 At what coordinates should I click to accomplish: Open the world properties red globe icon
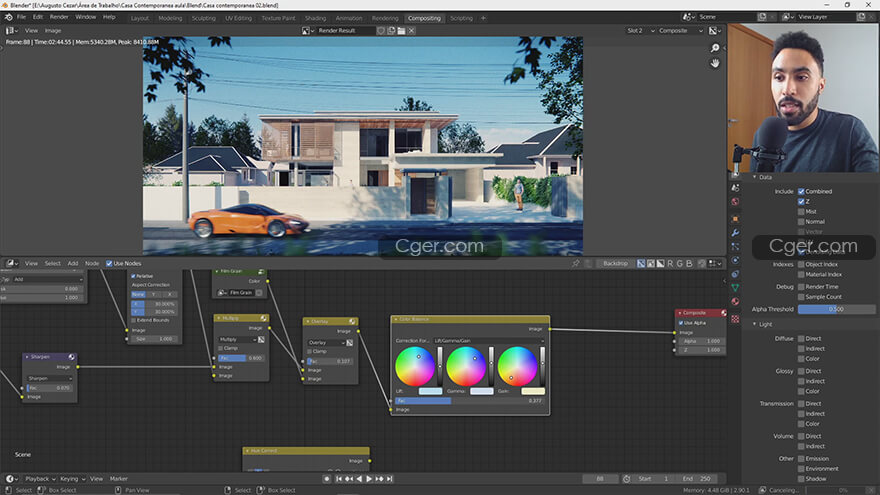tap(735, 201)
